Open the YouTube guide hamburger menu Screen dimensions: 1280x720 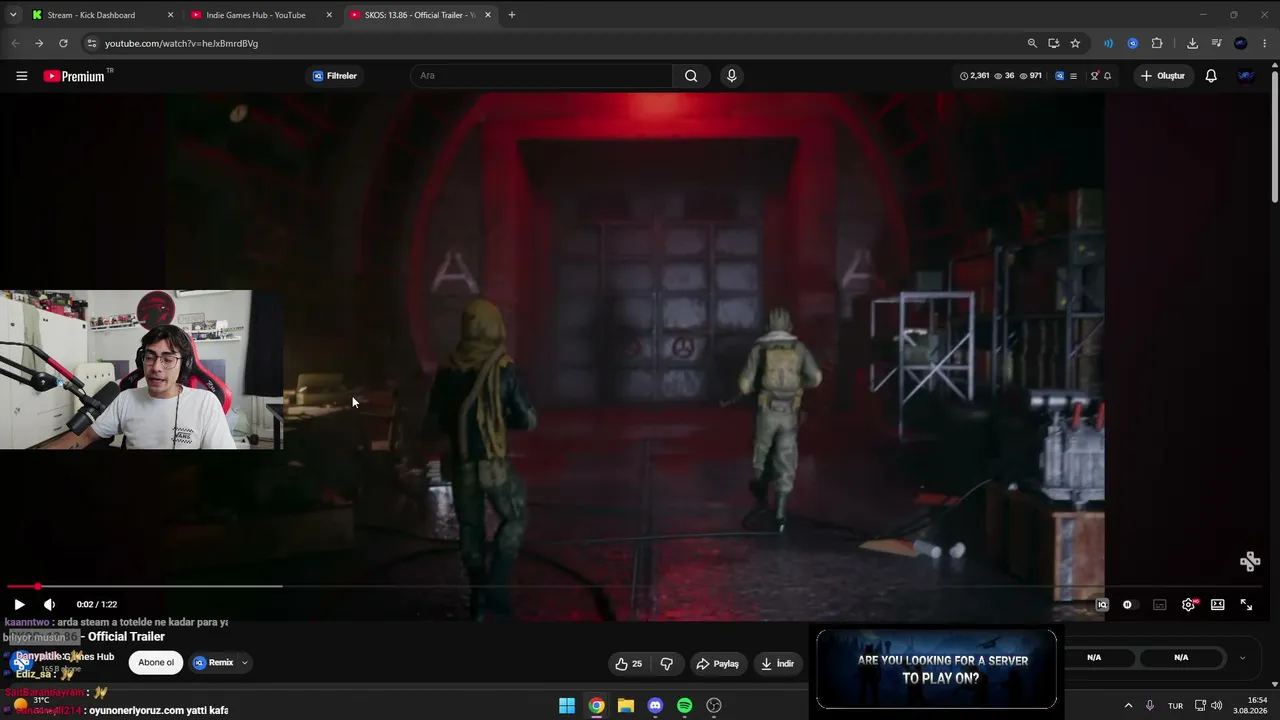[21, 76]
